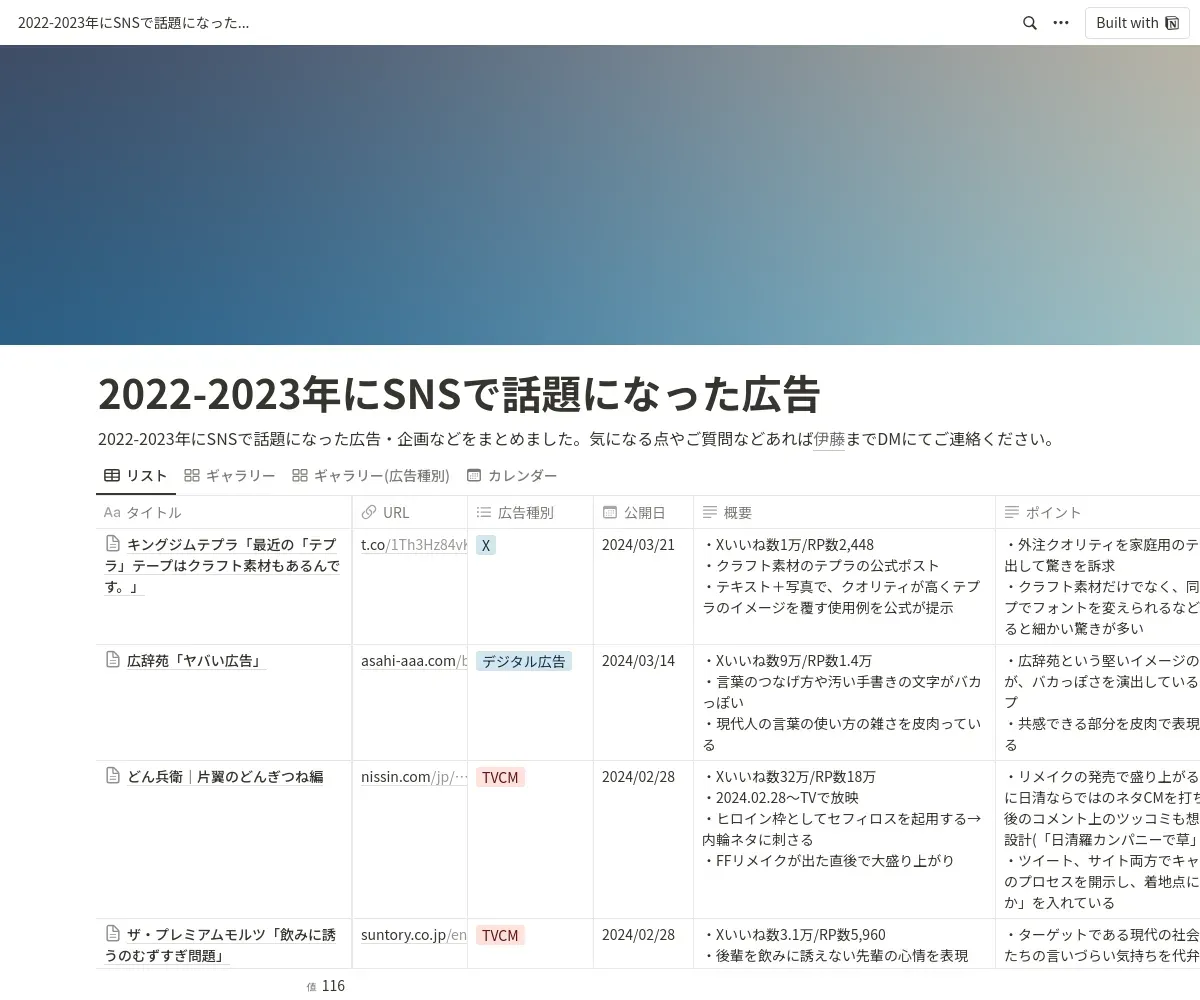Click the TVCM tag in the ザ・プレミアムモルツ row
The image size is (1200, 1000).
pyautogui.click(x=500, y=935)
